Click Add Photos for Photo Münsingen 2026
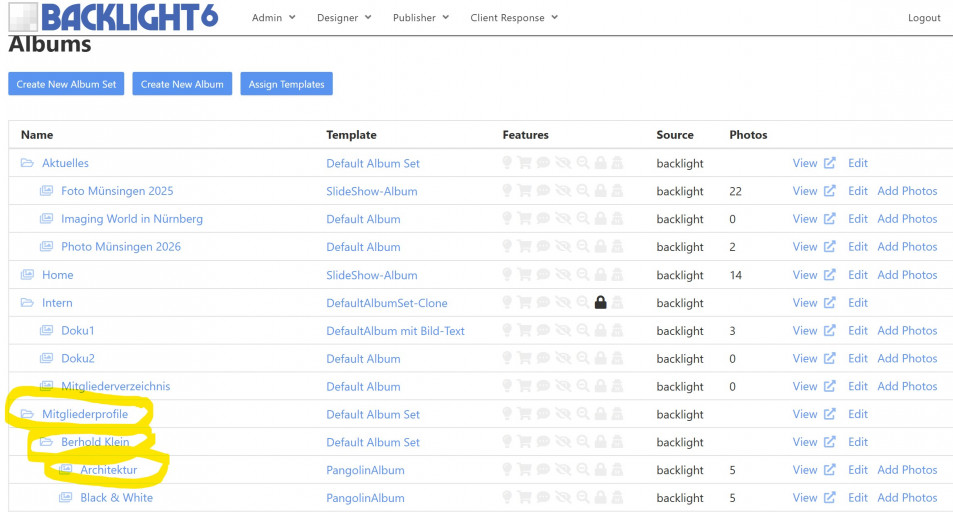This screenshot has height=512, width=953. (907, 247)
